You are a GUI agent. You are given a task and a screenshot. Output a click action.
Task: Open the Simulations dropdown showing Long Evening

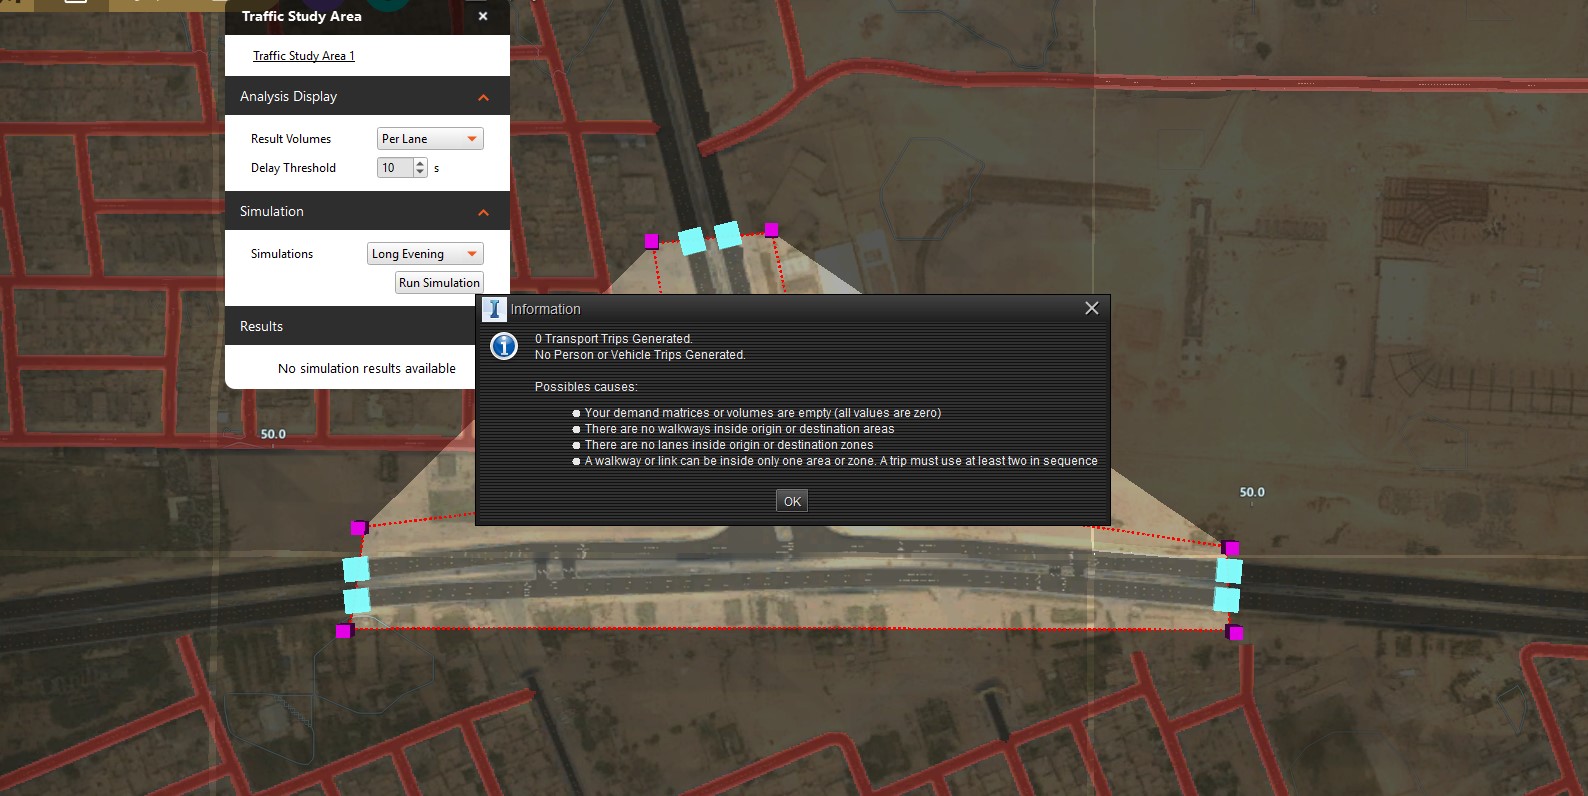click(425, 254)
